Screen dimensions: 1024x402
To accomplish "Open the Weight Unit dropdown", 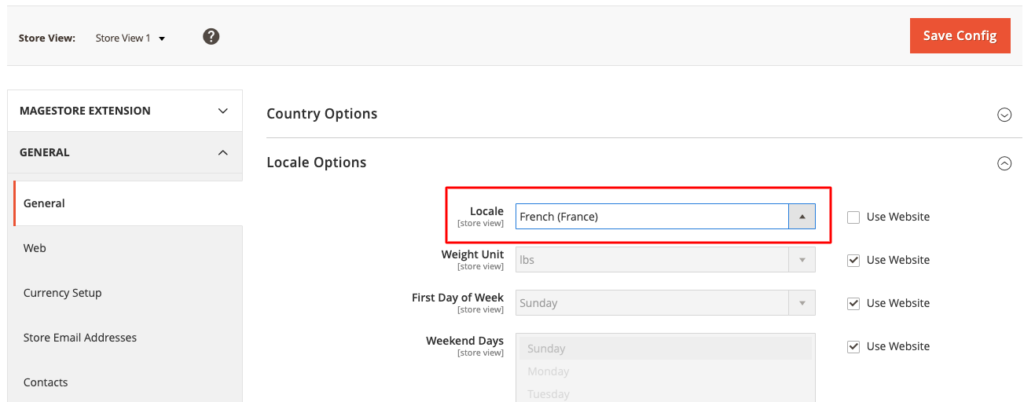I will (x=665, y=260).
